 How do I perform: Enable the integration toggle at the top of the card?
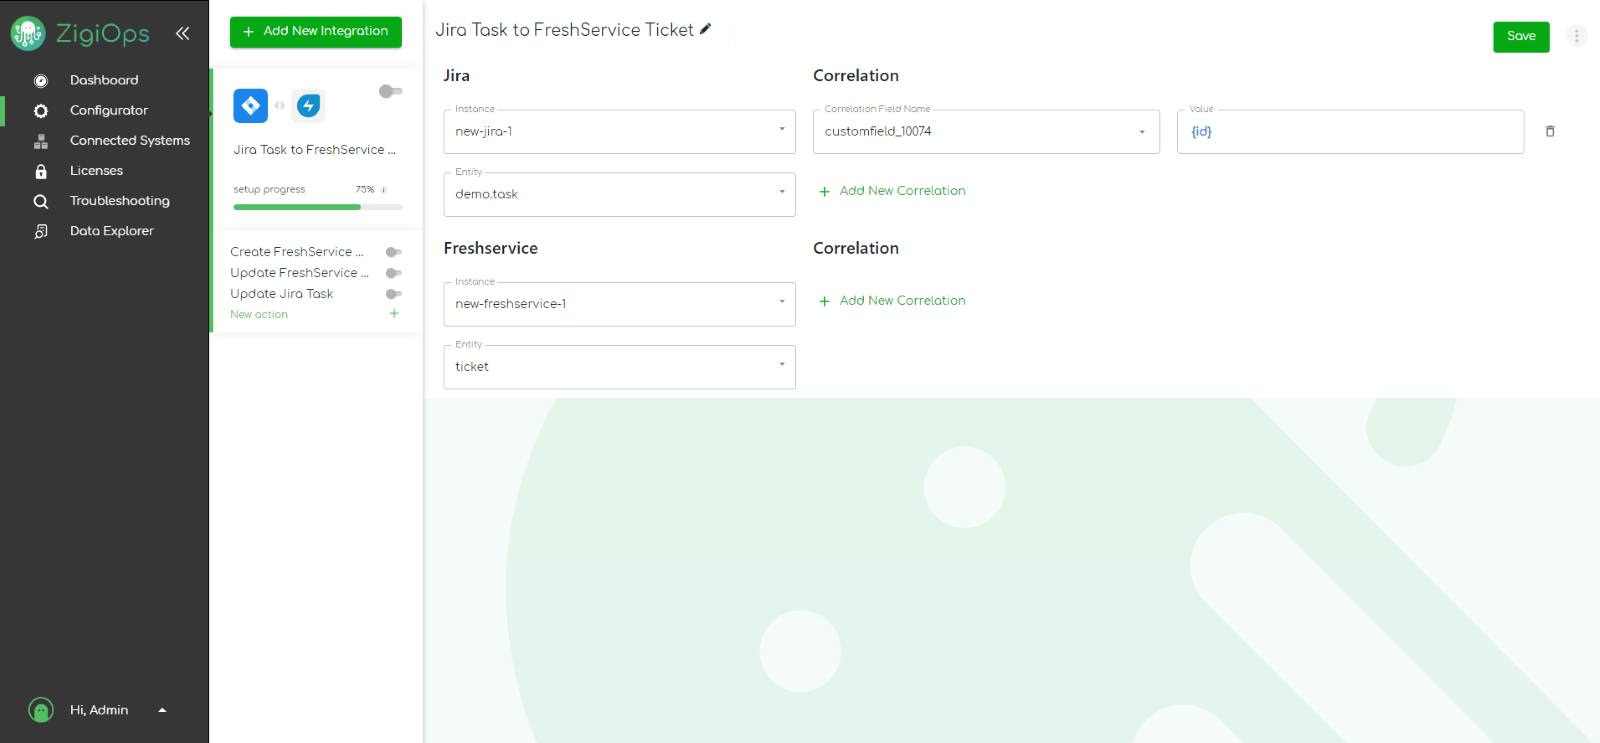click(x=390, y=91)
